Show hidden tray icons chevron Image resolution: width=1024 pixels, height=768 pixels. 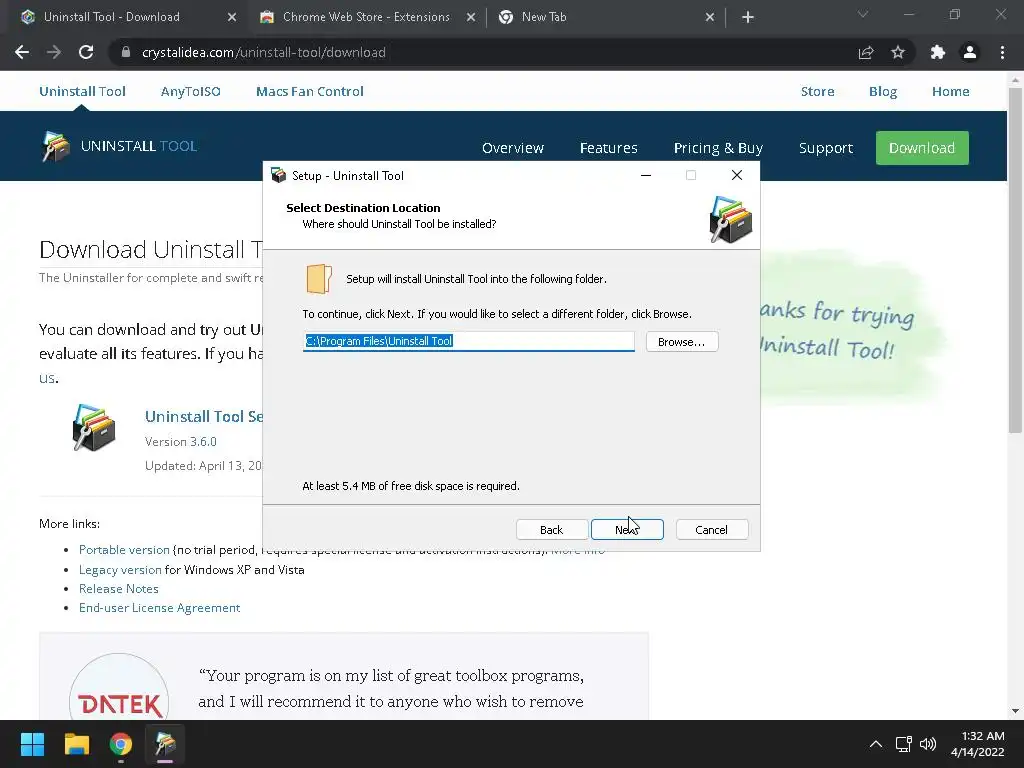tap(876, 744)
